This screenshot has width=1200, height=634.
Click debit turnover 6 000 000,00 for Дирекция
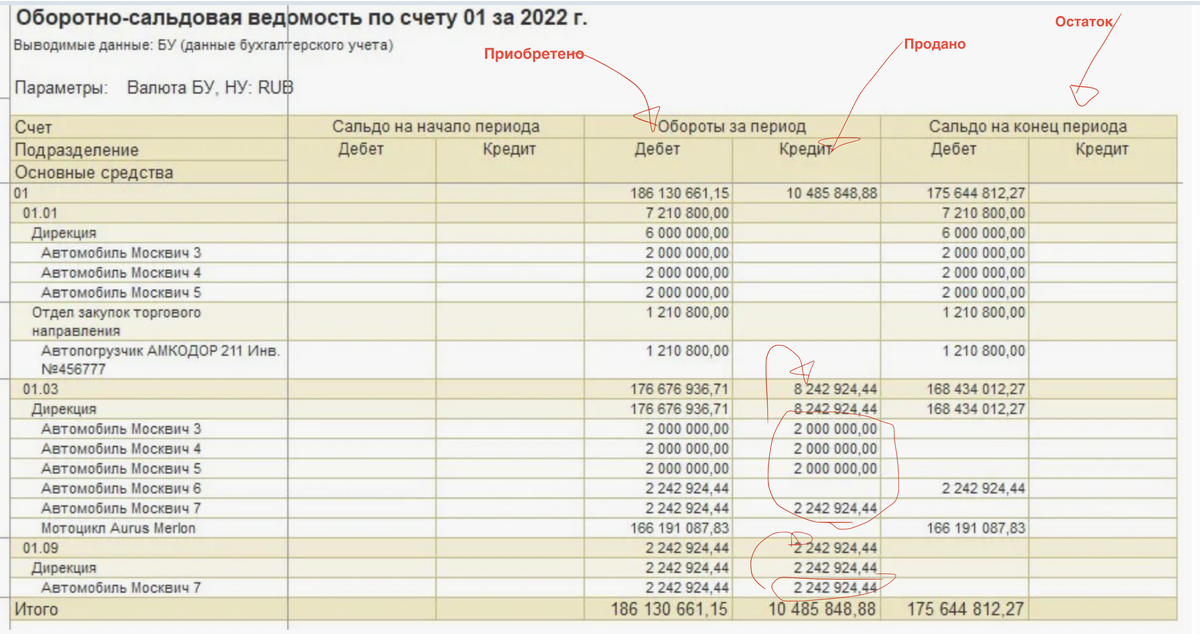pyautogui.click(x=688, y=233)
